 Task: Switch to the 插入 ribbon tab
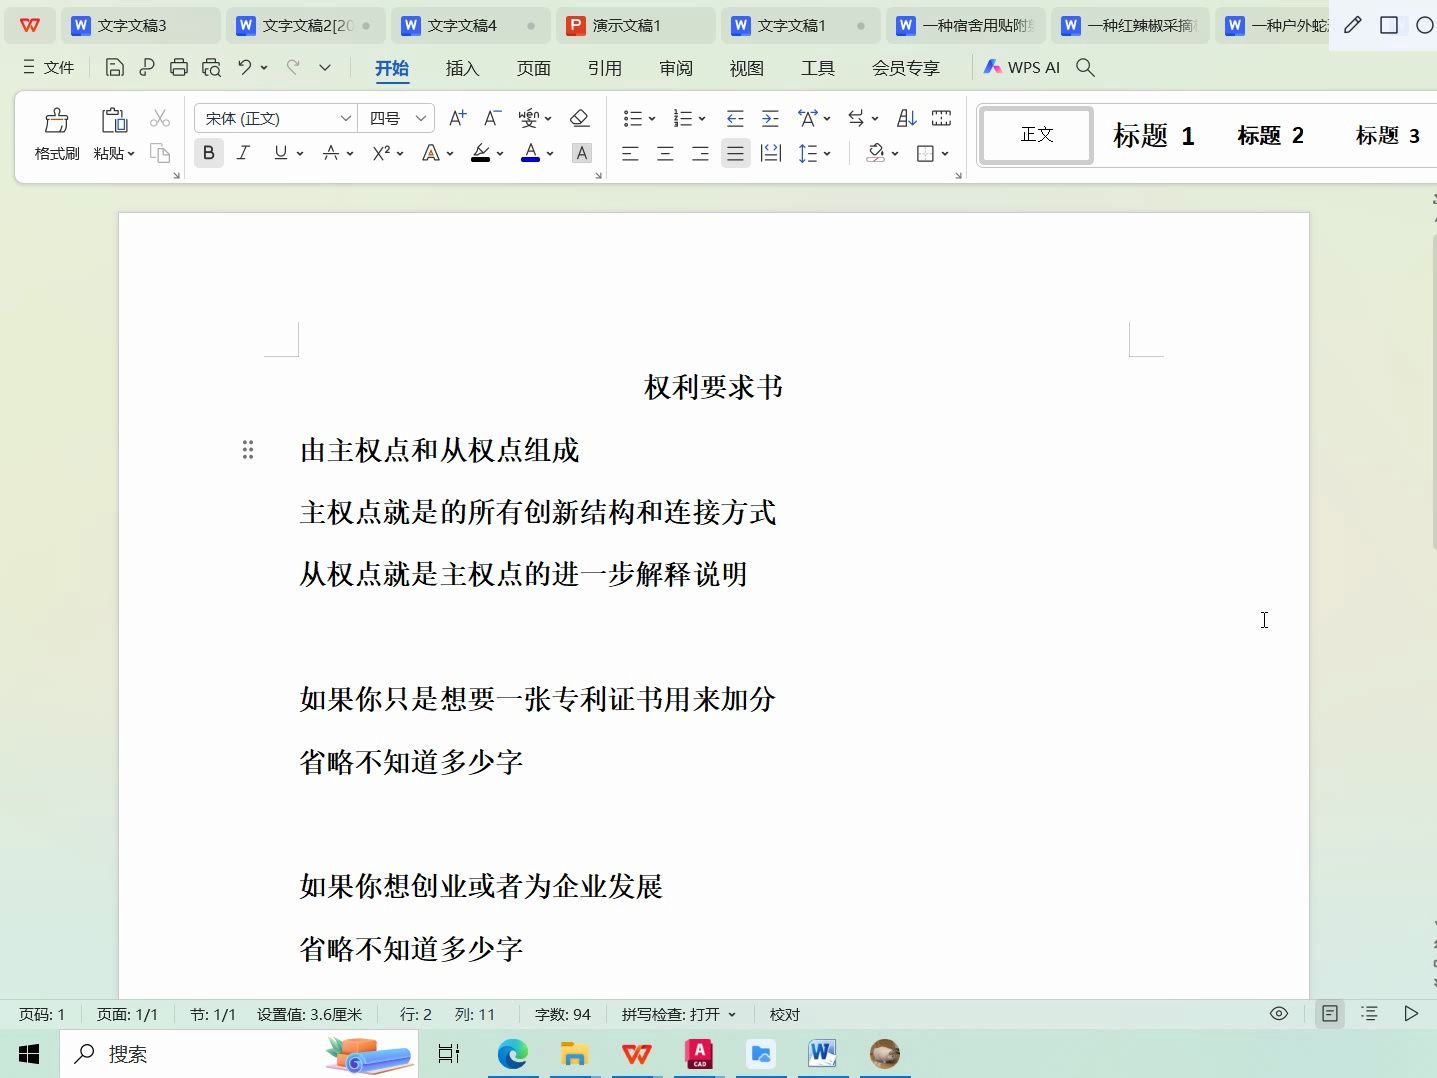(462, 68)
